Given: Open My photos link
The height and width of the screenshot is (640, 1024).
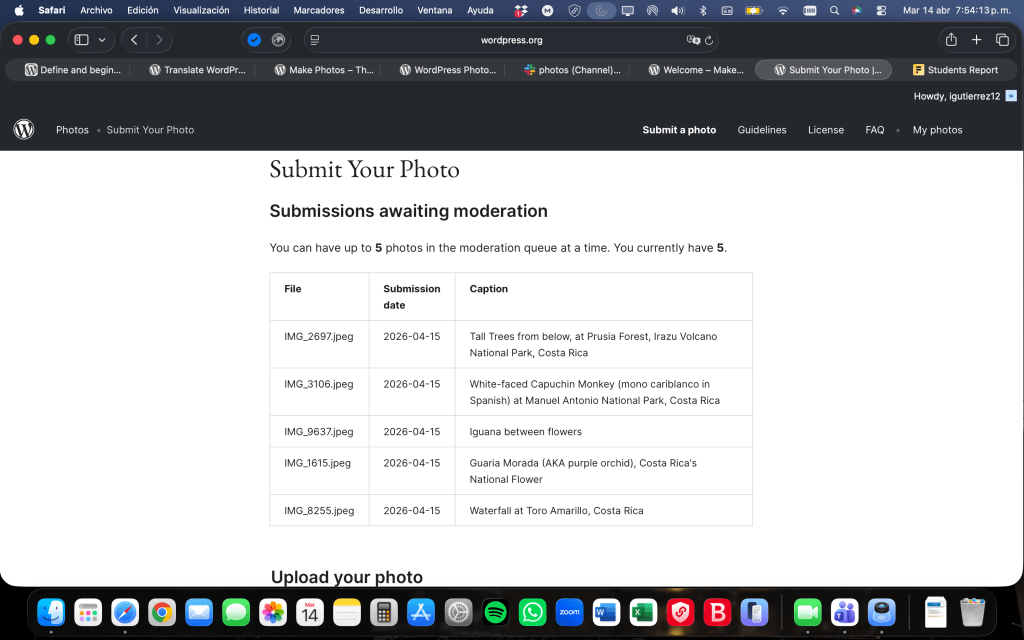Looking at the screenshot, I should pyautogui.click(x=937, y=130).
